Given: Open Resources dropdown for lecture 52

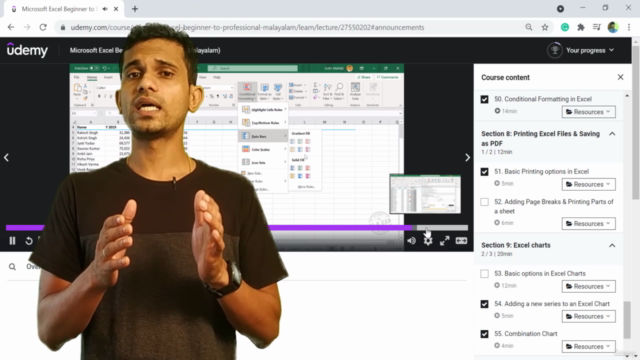Looking at the screenshot, I should coord(589,224).
